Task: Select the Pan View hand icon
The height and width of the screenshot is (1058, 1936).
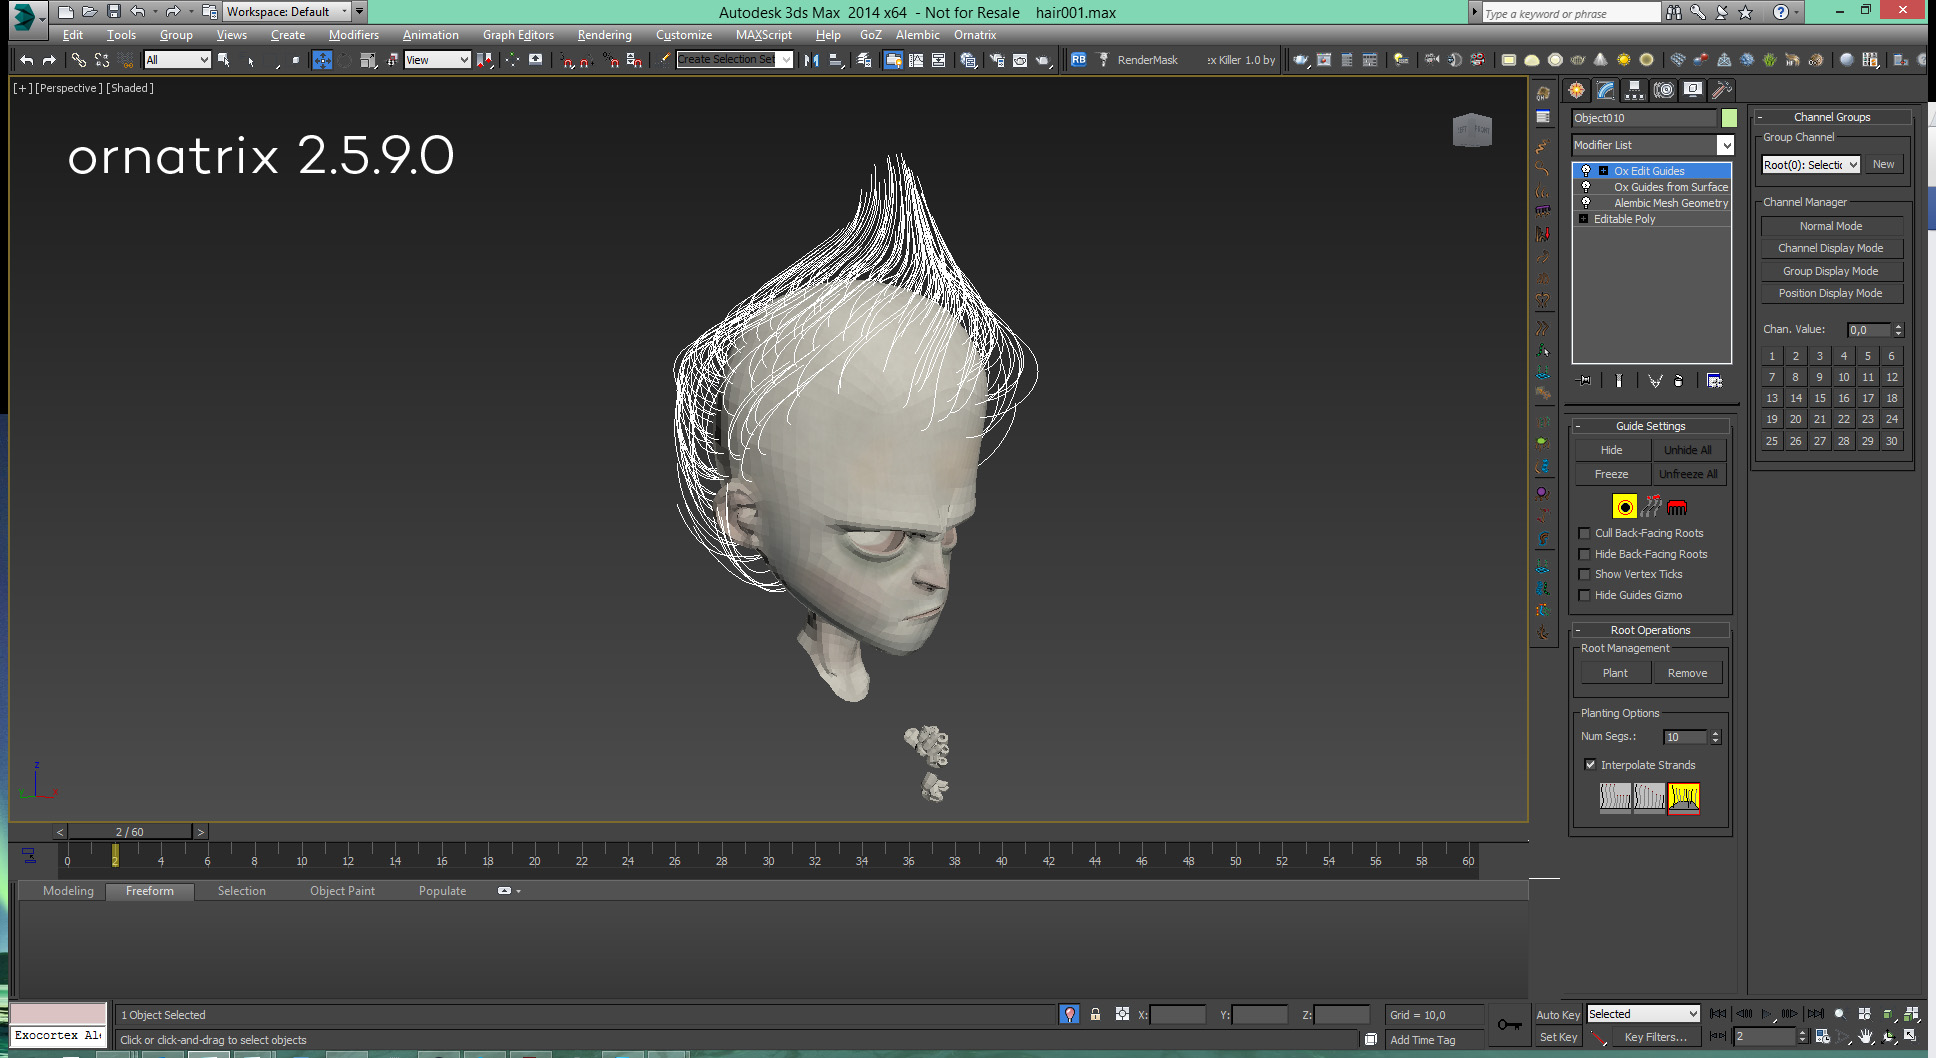Action: coord(1865,1037)
